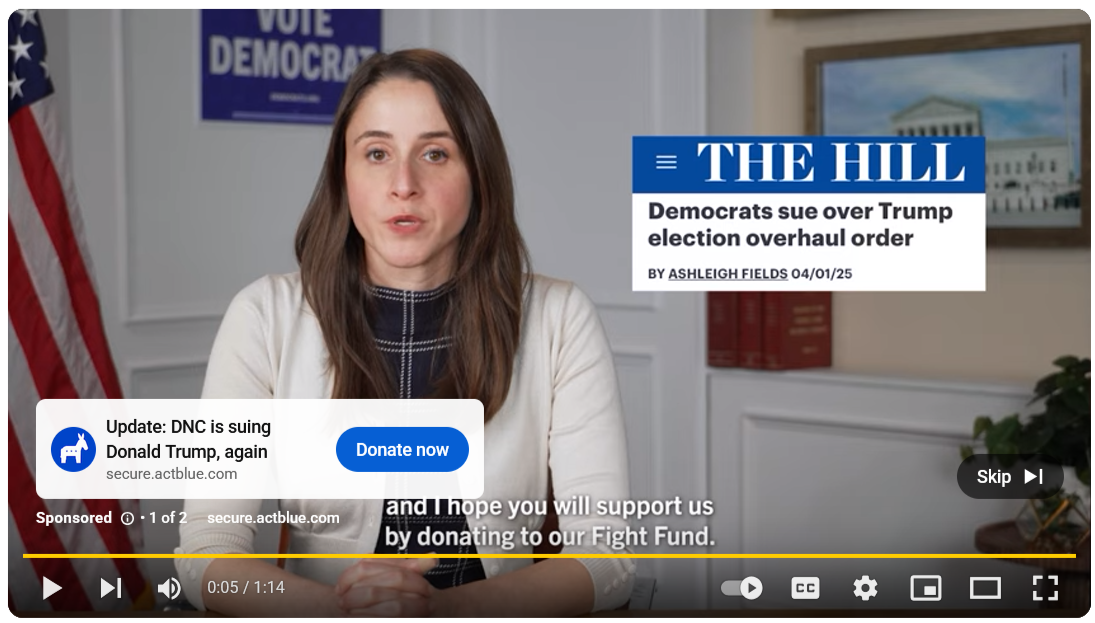Enter full screen mode
This screenshot has height=623, width=1095.
pos(1045,588)
